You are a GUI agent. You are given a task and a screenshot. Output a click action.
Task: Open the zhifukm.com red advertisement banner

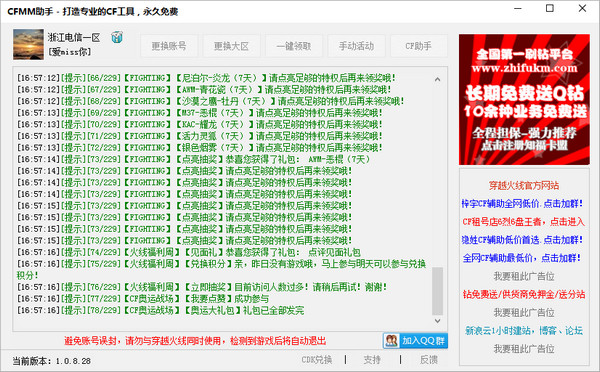coord(524,100)
